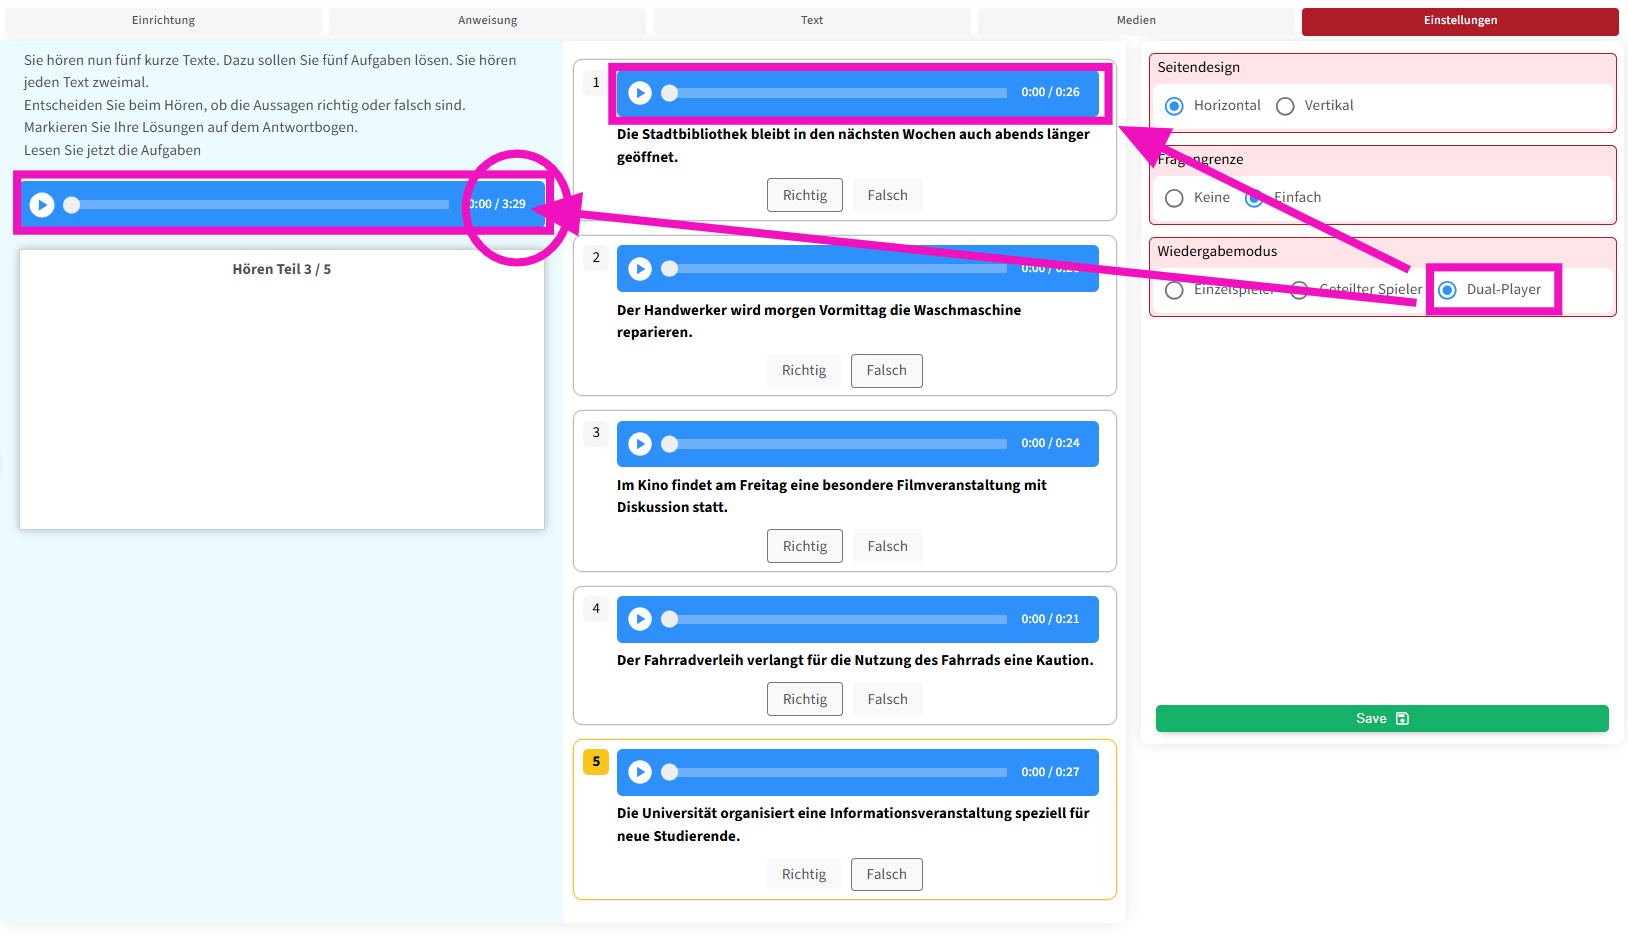Image resolution: width=1628 pixels, height=938 pixels.
Task: Select the Horizontal page design option
Action: (x=1175, y=106)
